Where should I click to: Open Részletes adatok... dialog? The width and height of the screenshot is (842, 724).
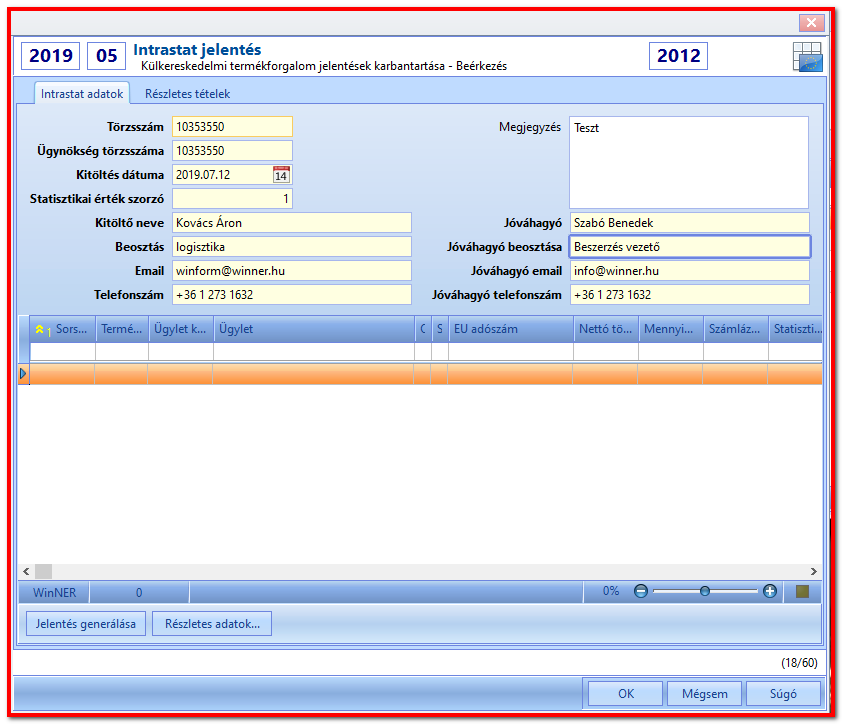[212, 624]
